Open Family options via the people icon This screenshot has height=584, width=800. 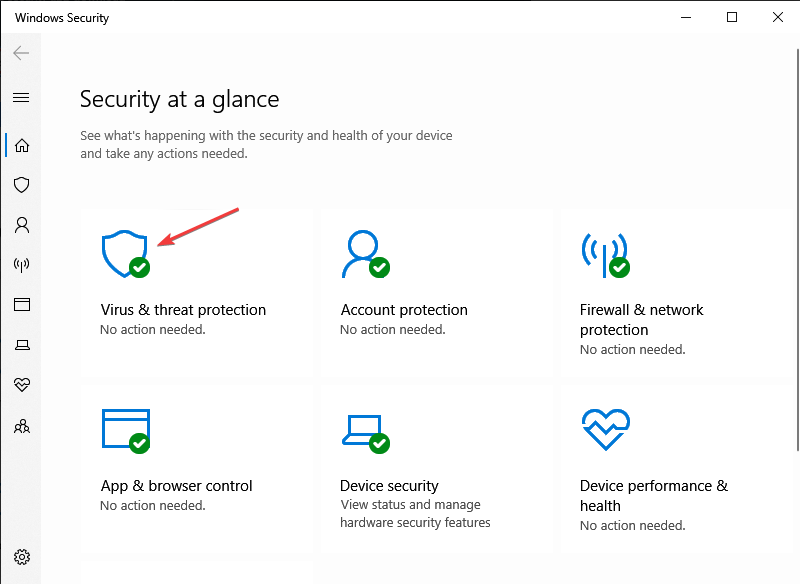click(22, 426)
